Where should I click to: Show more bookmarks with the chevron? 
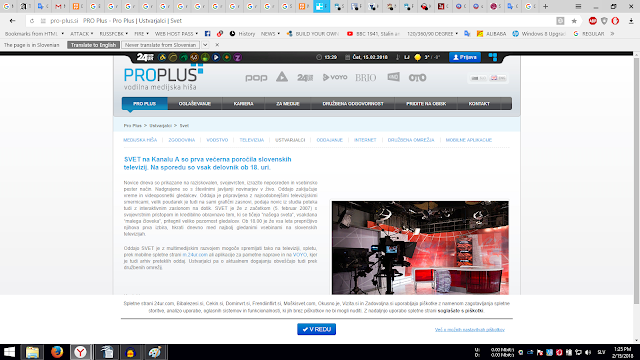612,34
